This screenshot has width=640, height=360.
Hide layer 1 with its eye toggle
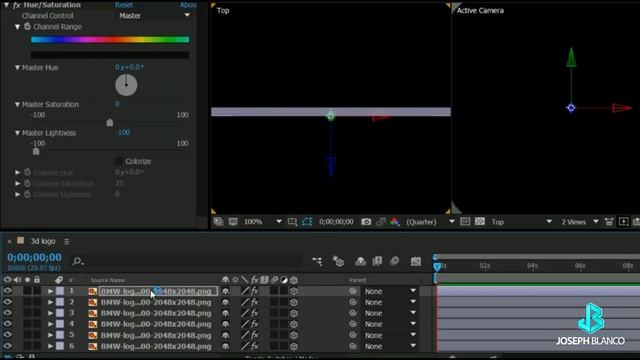7,291
